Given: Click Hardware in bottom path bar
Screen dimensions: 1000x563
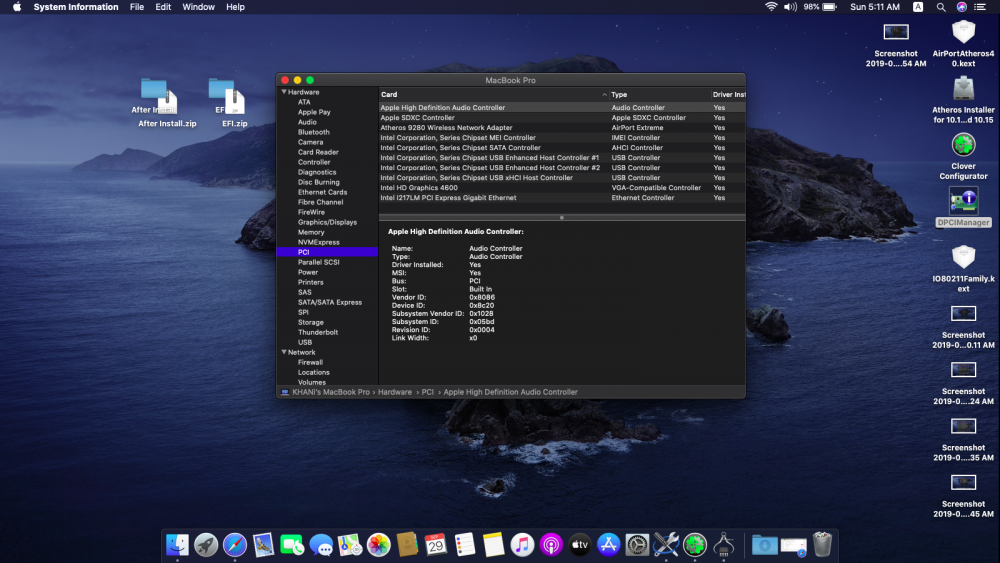Looking at the screenshot, I should point(395,392).
